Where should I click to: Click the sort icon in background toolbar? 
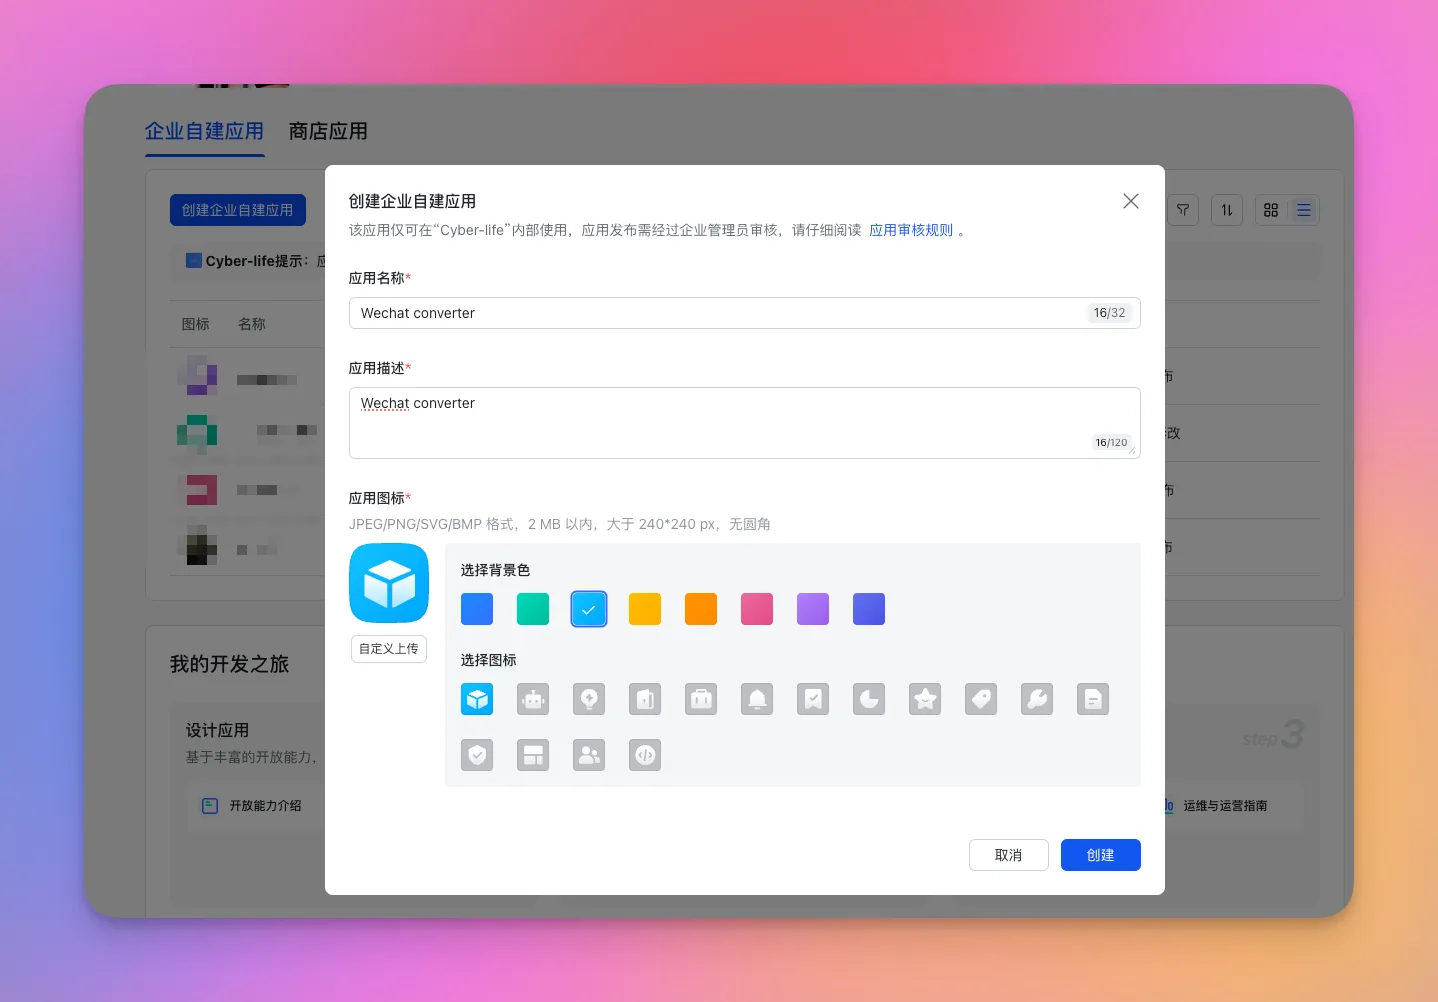1227,210
